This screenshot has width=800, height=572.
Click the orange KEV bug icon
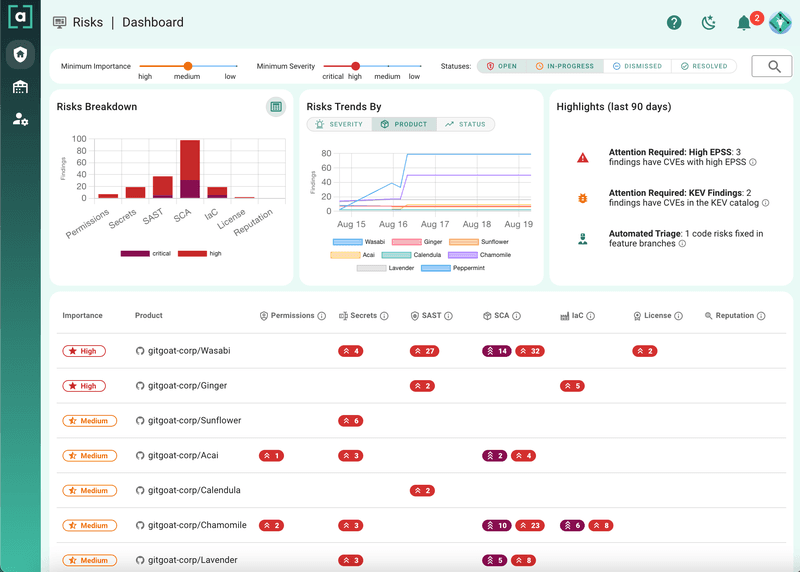[x=583, y=198]
